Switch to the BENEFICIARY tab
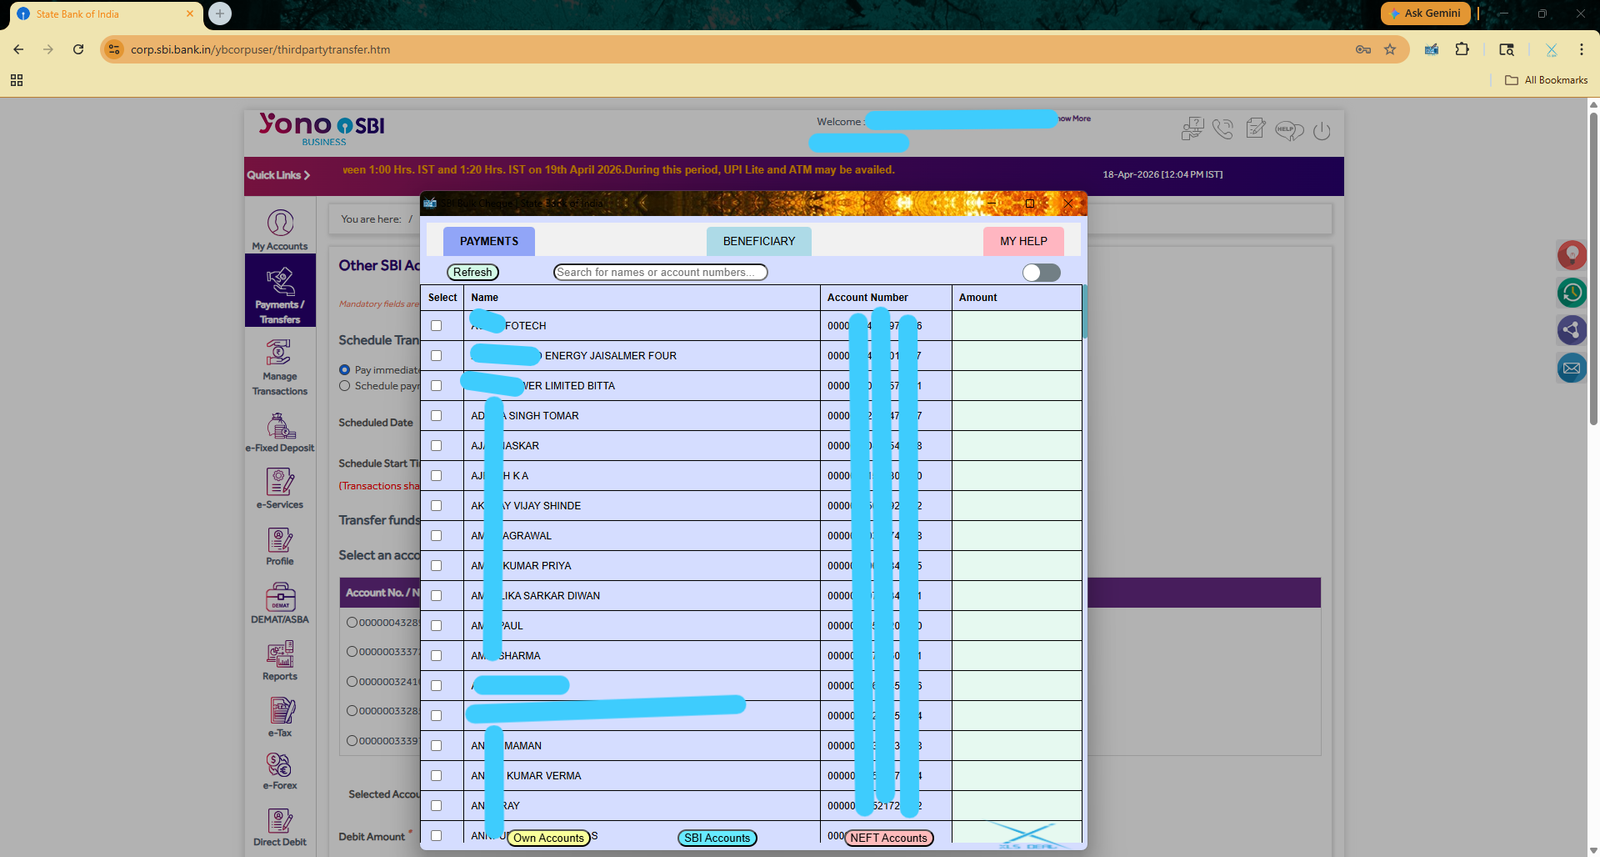 tap(759, 241)
